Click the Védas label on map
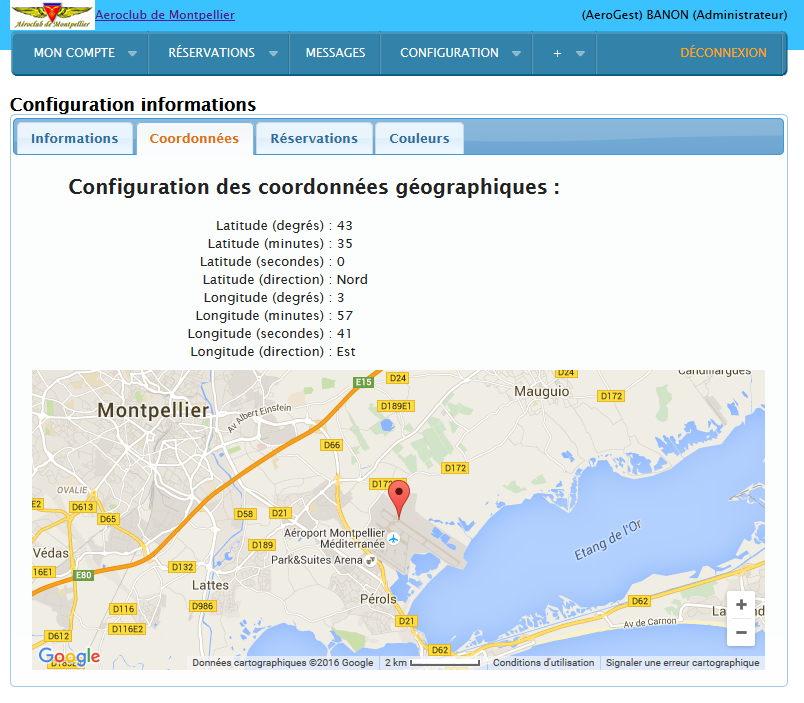Image resolution: width=804 pixels, height=703 pixels. pyautogui.click(x=51, y=553)
